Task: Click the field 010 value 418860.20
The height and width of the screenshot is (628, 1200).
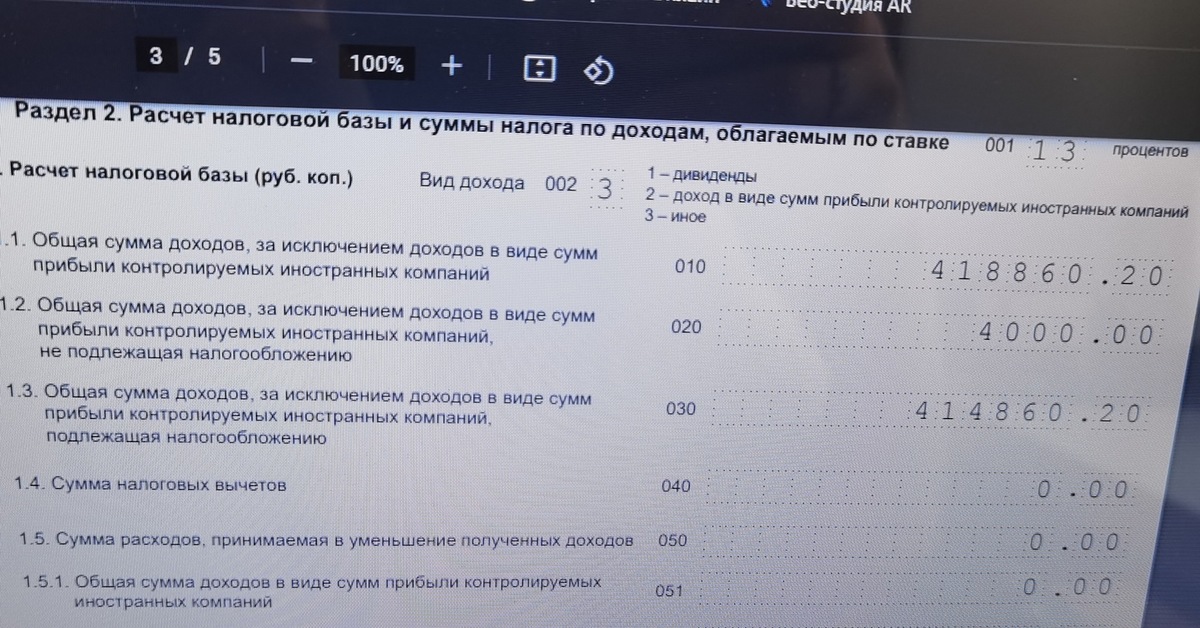Action: click(947, 270)
